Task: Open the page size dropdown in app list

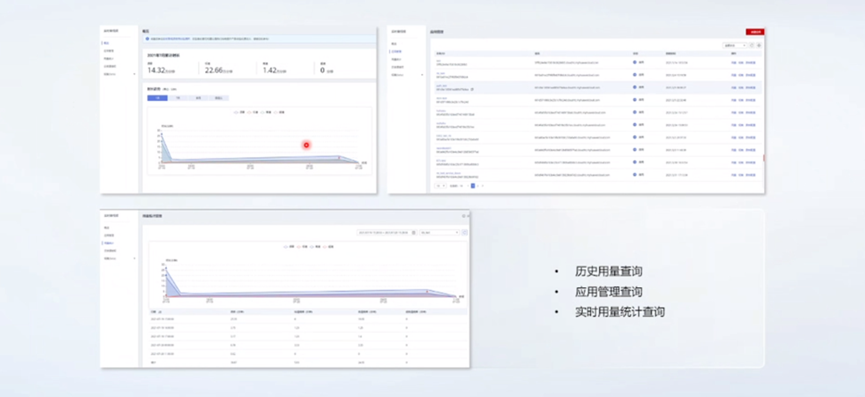Action: point(440,186)
